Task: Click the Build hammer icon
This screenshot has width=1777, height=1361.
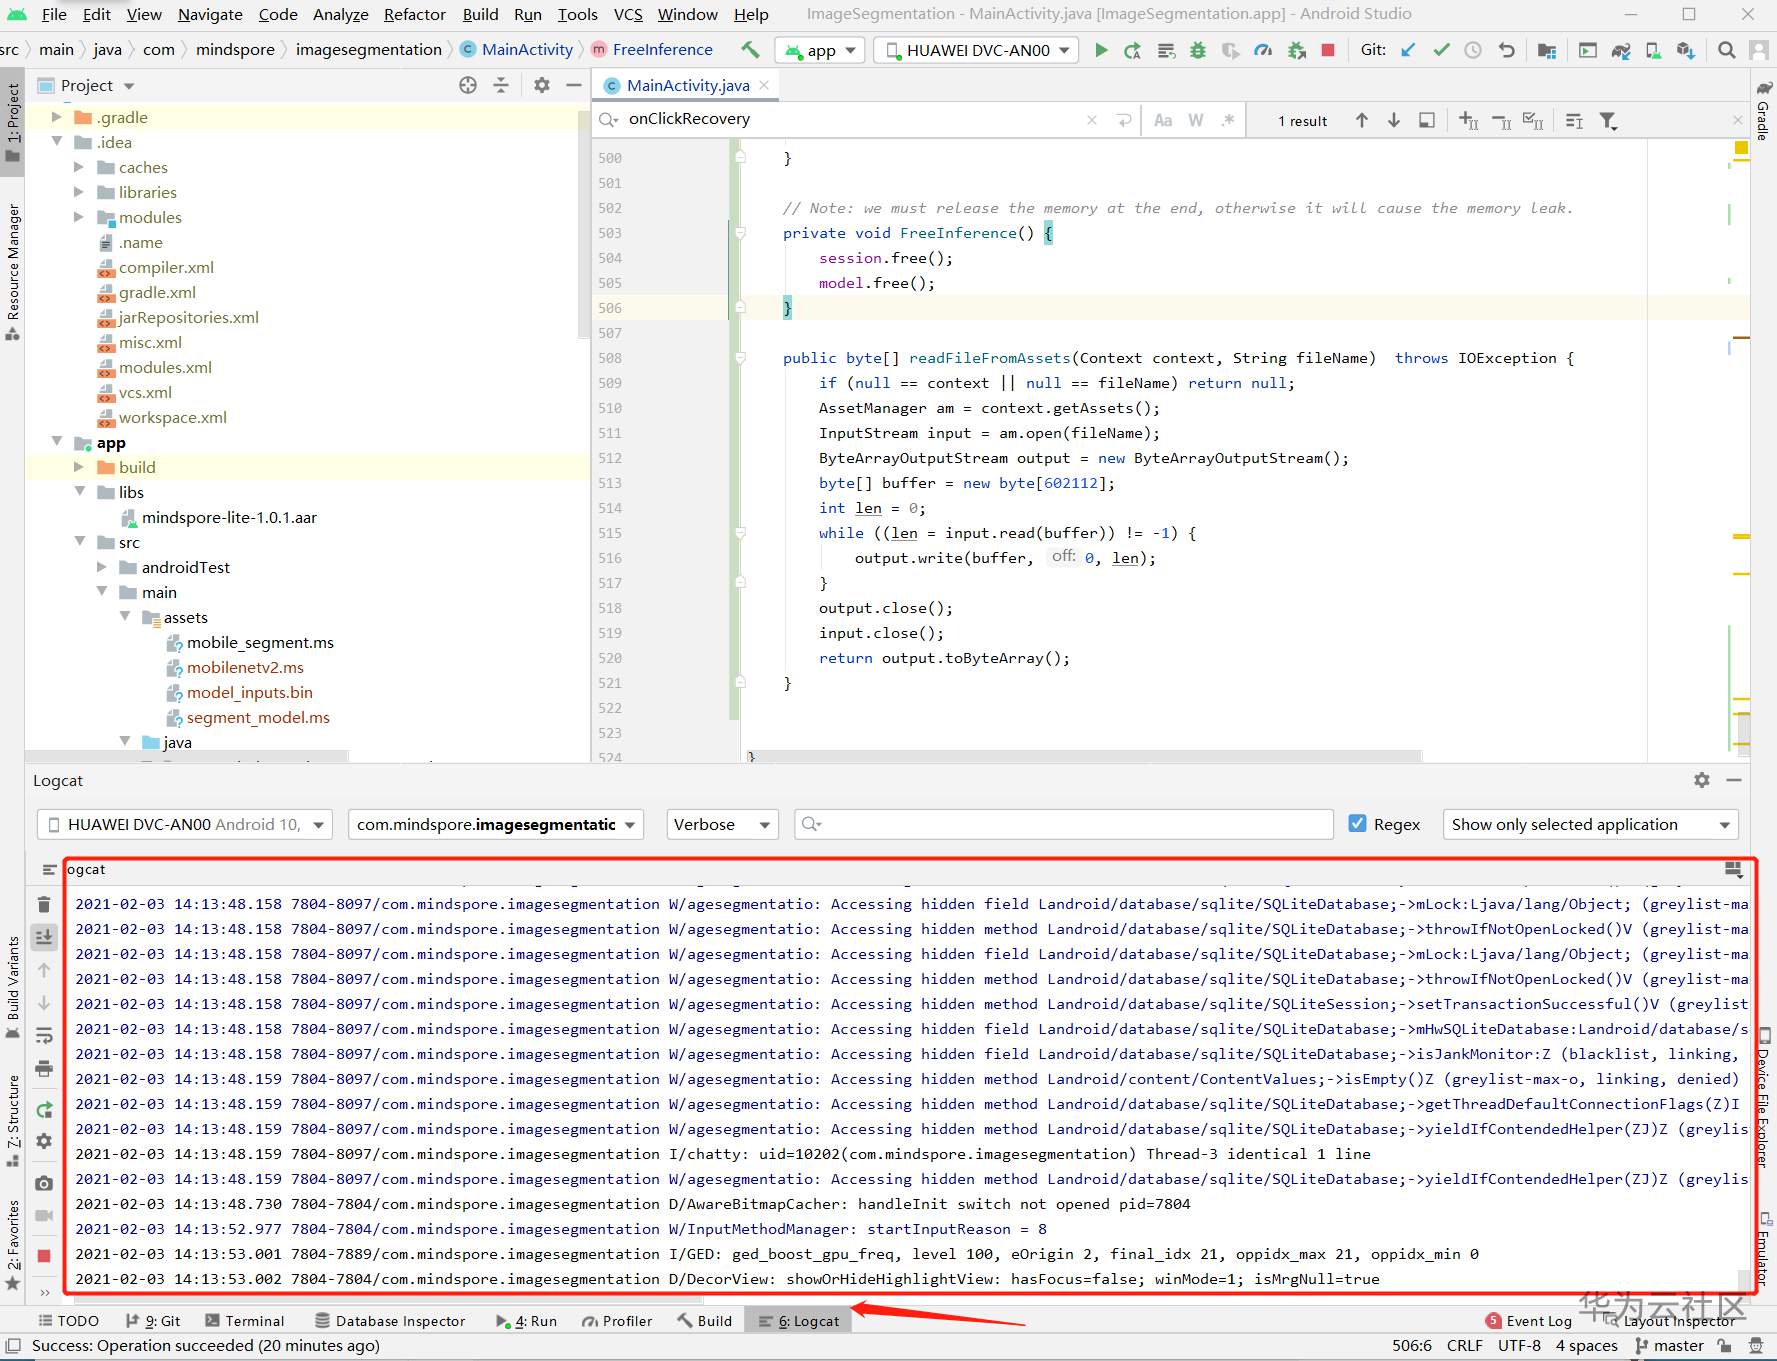Action: click(x=750, y=50)
